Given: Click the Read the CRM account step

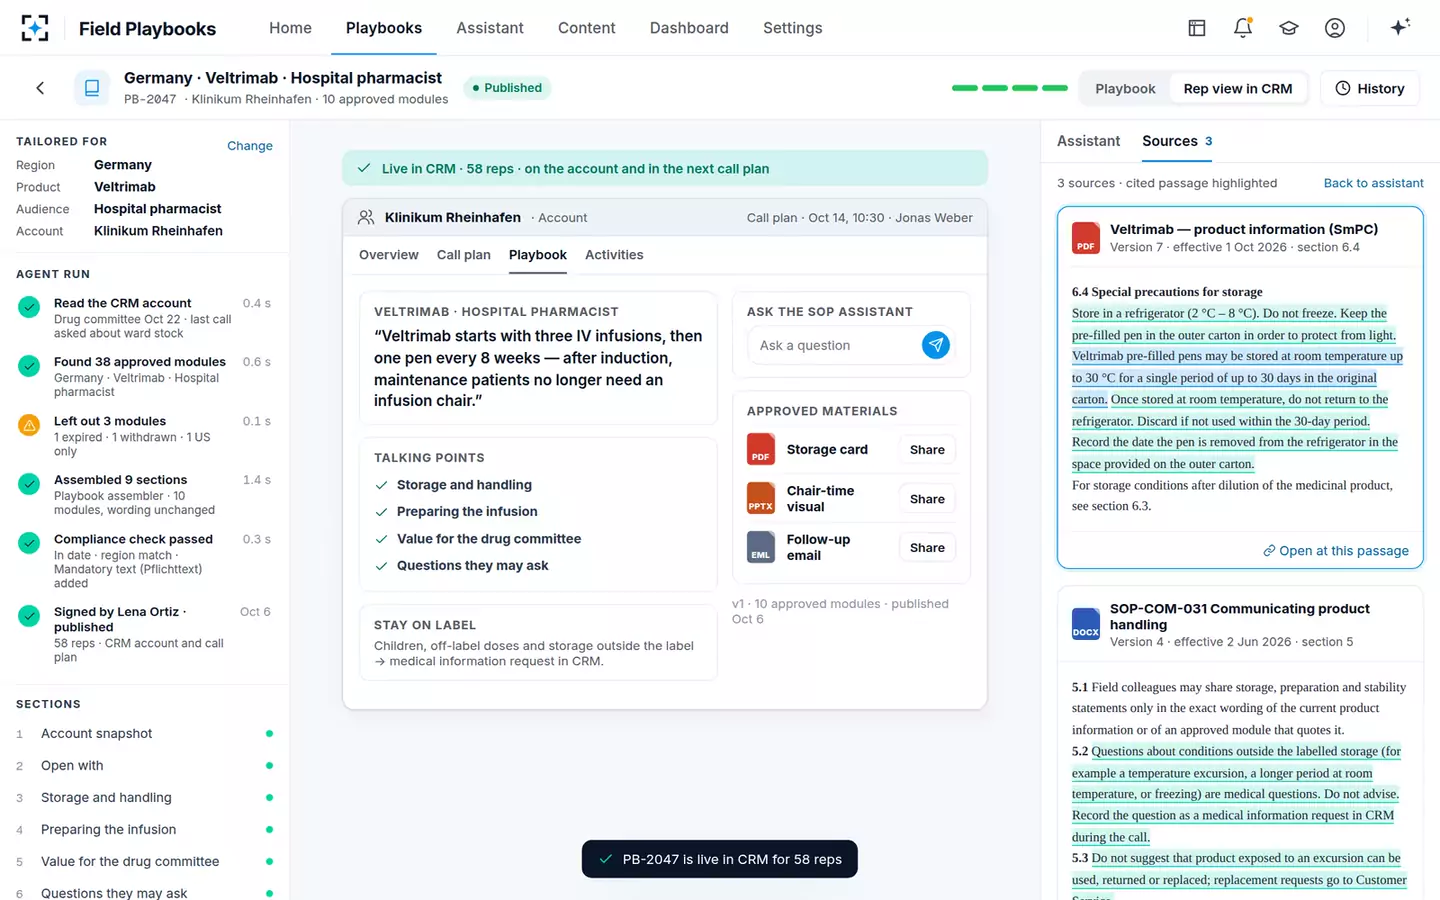Looking at the screenshot, I should 144,318.
